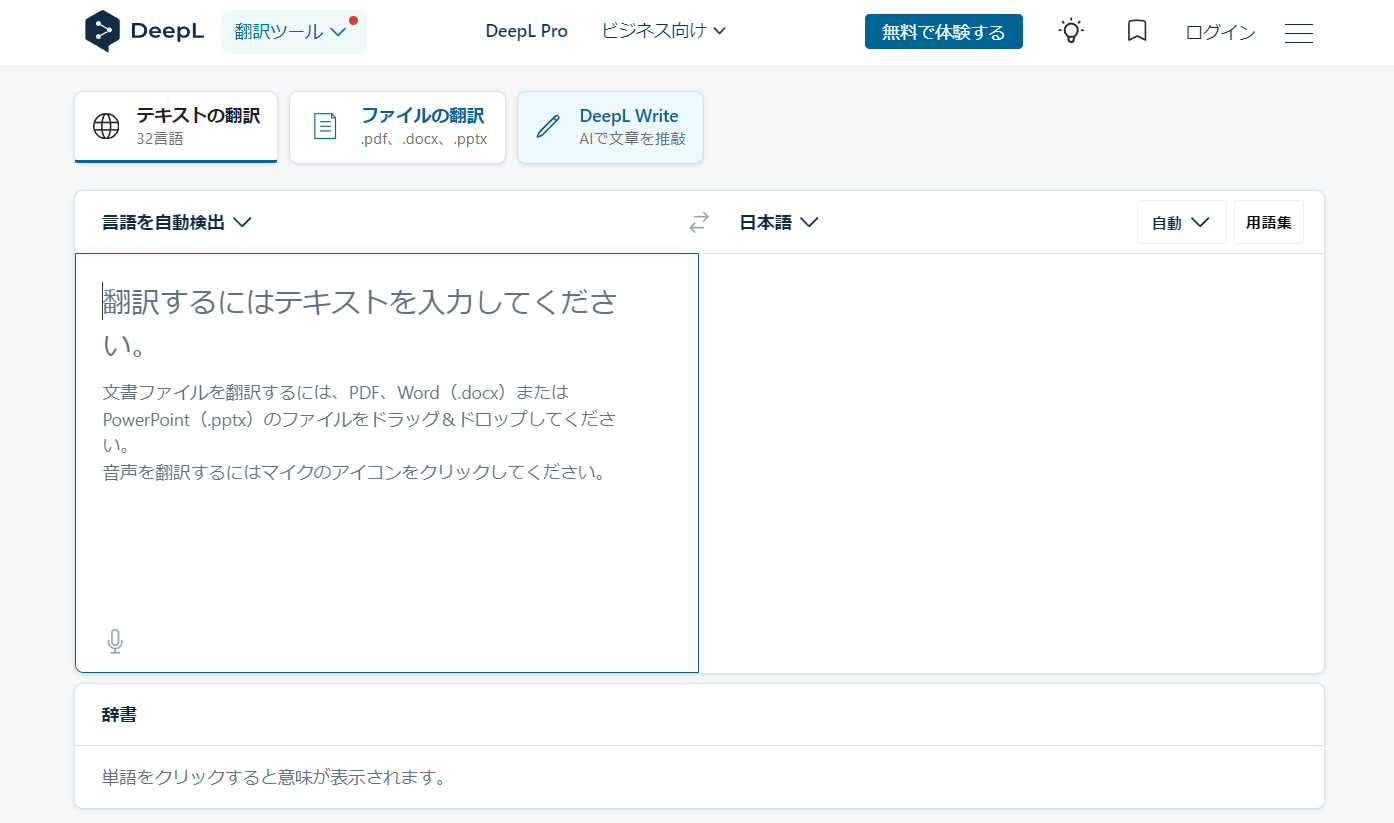Click into the source text input area
1394x823 pixels.
click(387, 462)
